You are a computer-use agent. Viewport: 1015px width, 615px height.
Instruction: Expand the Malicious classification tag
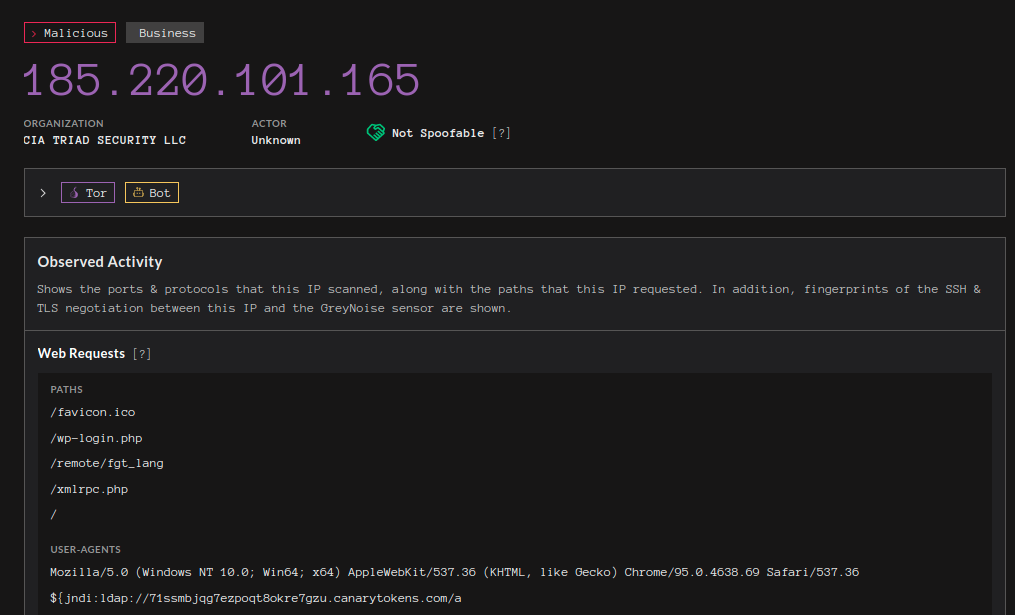point(70,33)
